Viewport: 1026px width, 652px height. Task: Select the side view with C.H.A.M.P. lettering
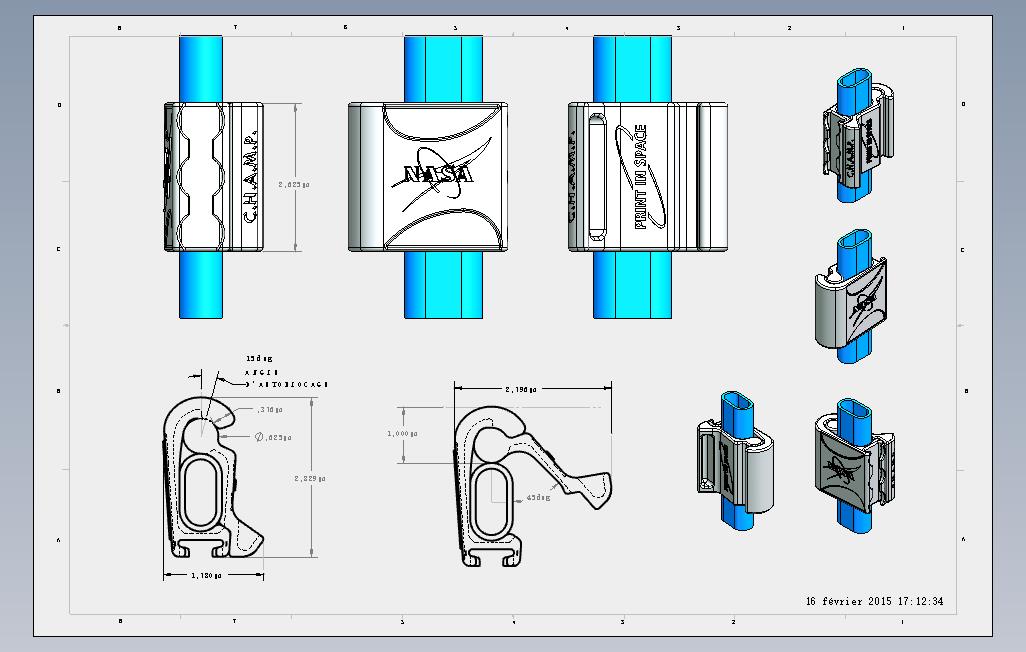(214, 177)
